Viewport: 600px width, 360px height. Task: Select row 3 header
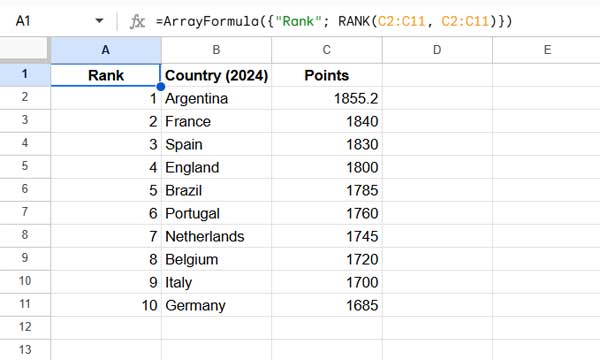(25, 121)
